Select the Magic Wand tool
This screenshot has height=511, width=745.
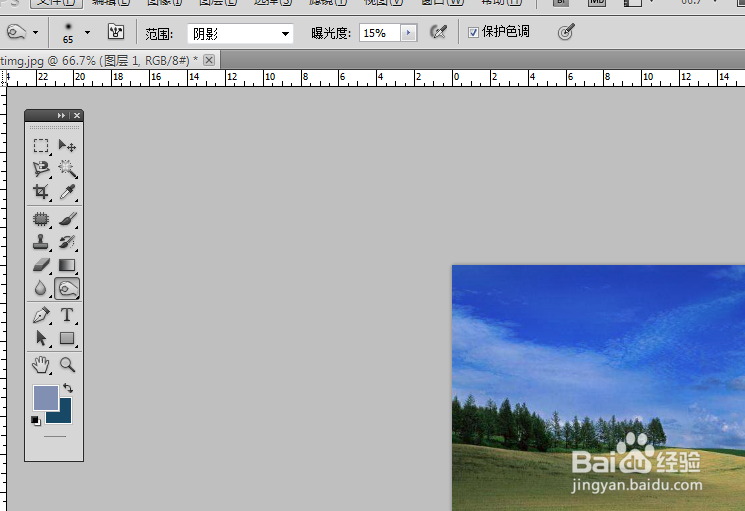coord(67,169)
